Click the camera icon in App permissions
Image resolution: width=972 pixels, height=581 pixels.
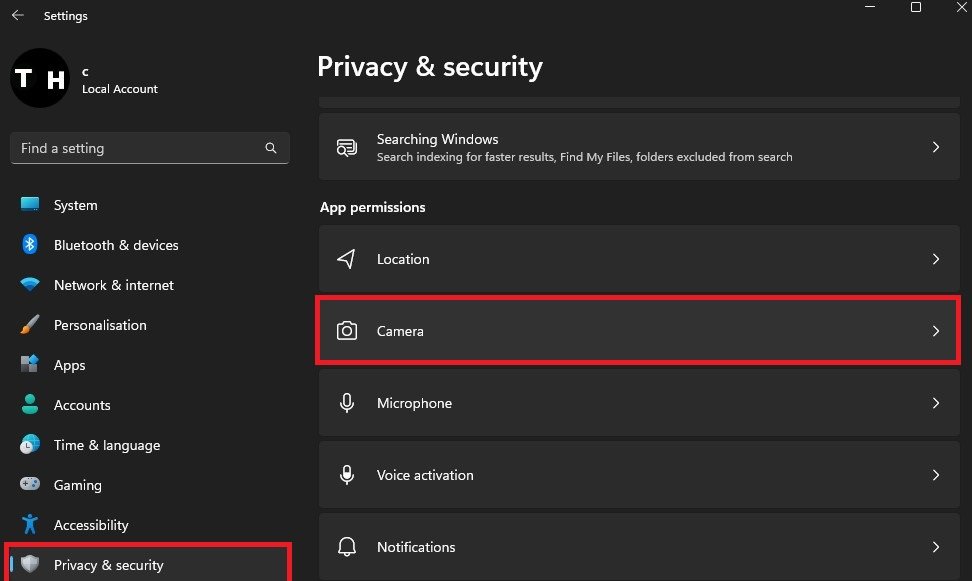[x=347, y=331]
